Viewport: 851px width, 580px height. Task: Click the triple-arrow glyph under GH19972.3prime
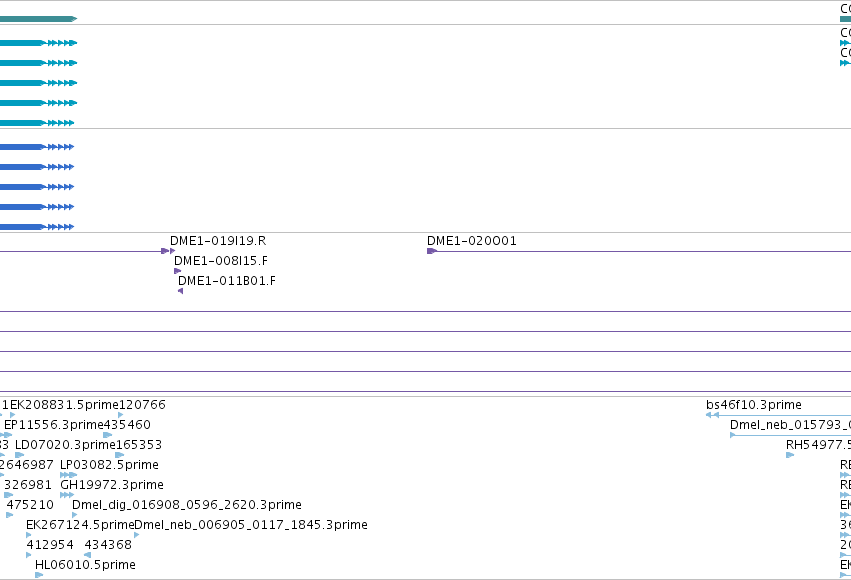[67, 495]
